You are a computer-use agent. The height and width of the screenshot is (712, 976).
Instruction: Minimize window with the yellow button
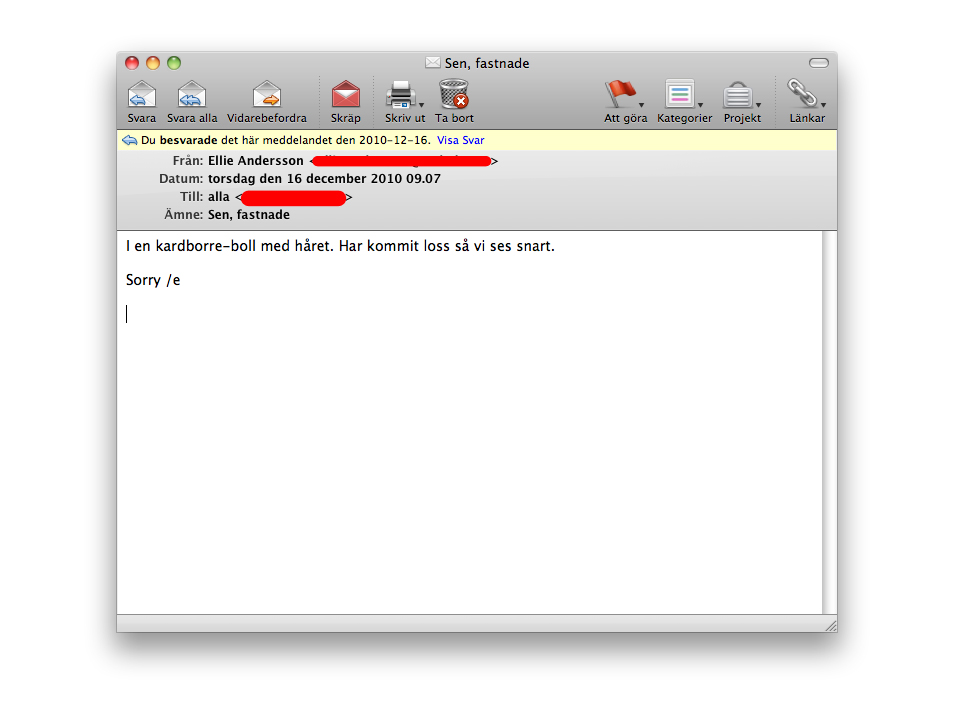(x=153, y=63)
